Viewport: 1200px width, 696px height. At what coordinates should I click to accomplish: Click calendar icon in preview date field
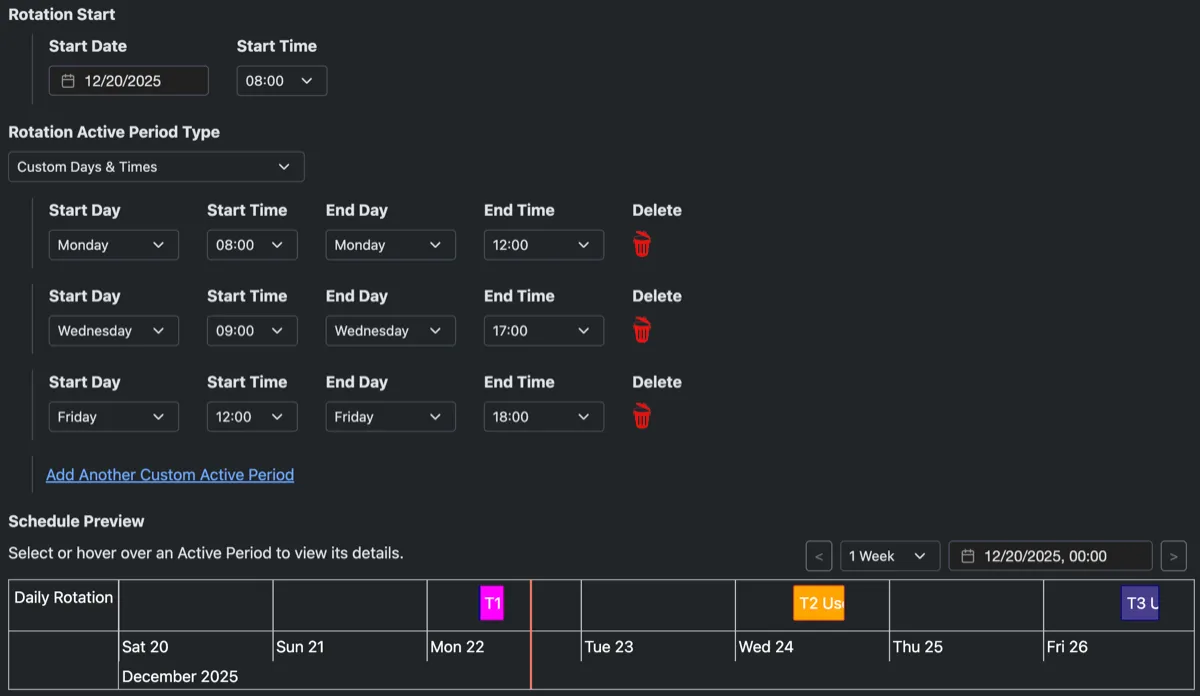968,556
